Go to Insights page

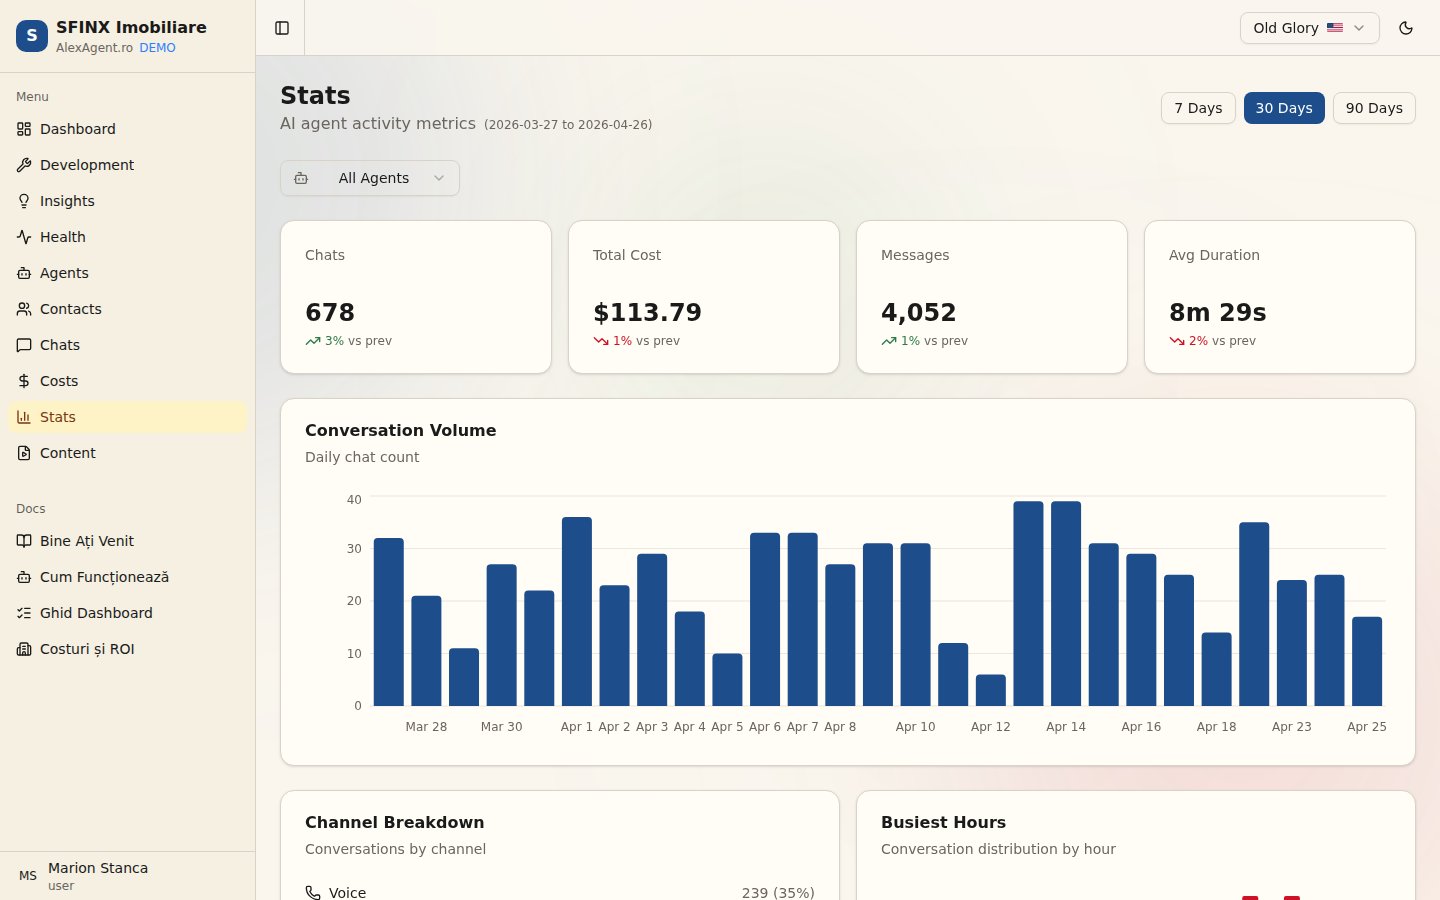tap(128, 201)
